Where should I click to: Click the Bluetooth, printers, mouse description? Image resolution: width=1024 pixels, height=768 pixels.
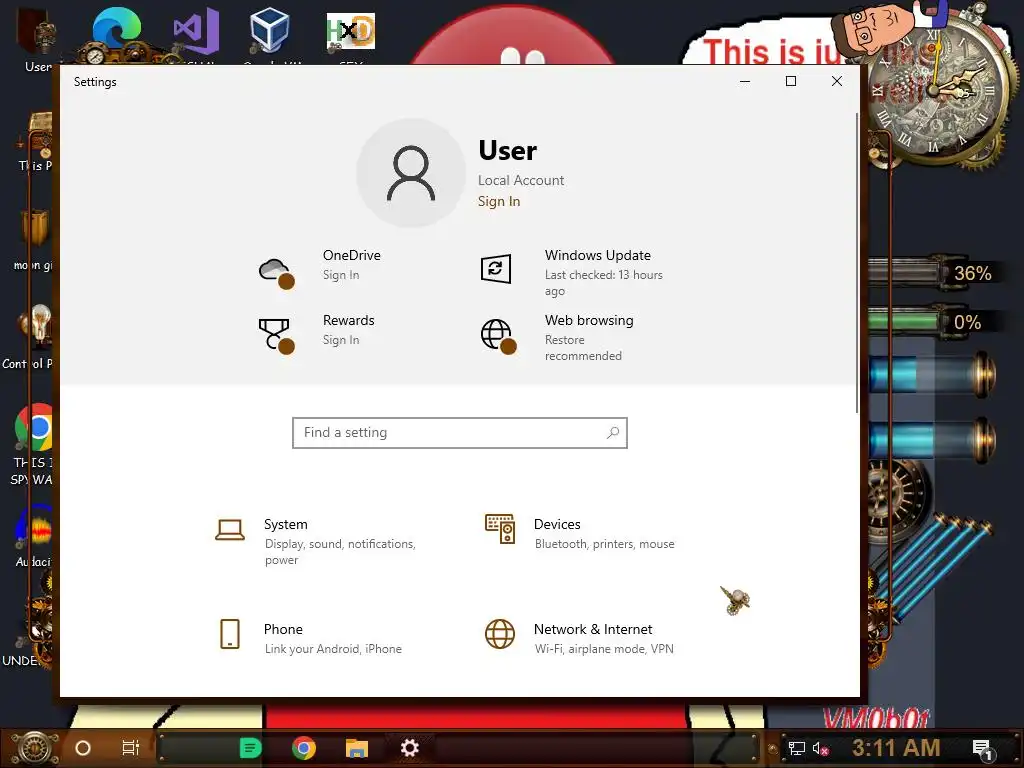605,544
